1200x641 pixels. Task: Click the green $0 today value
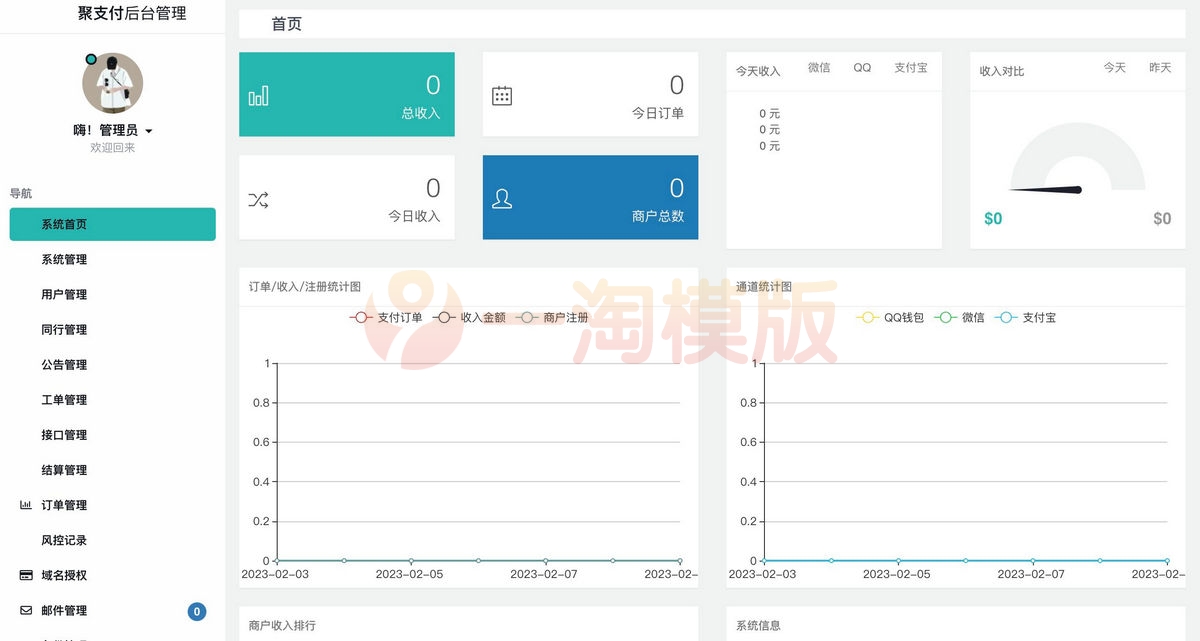tap(993, 219)
